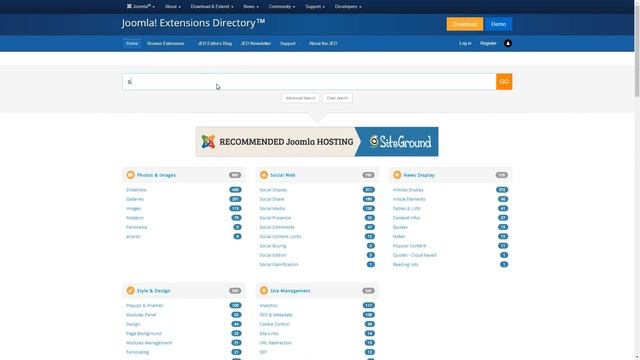Open the Slideshow subcategory

click(x=136, y=190)
